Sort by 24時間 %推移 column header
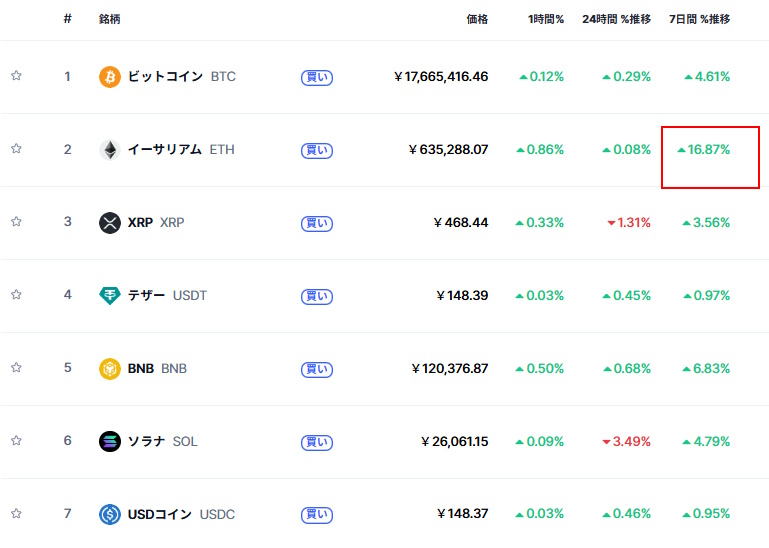The image size is (769, 548). coord(616,19)
